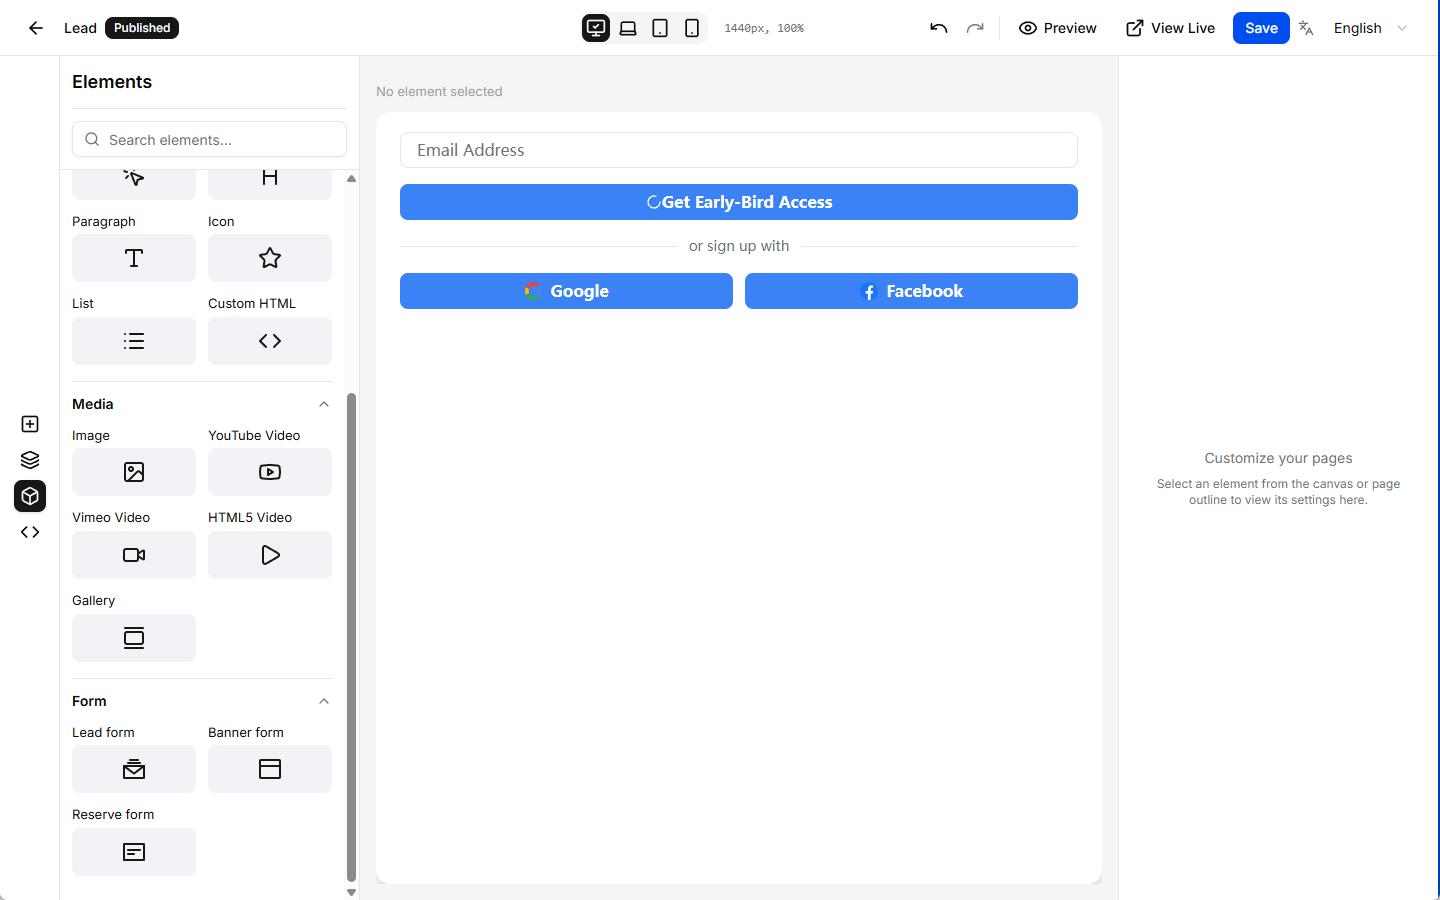Collapse the Form section

coord(324,701)
